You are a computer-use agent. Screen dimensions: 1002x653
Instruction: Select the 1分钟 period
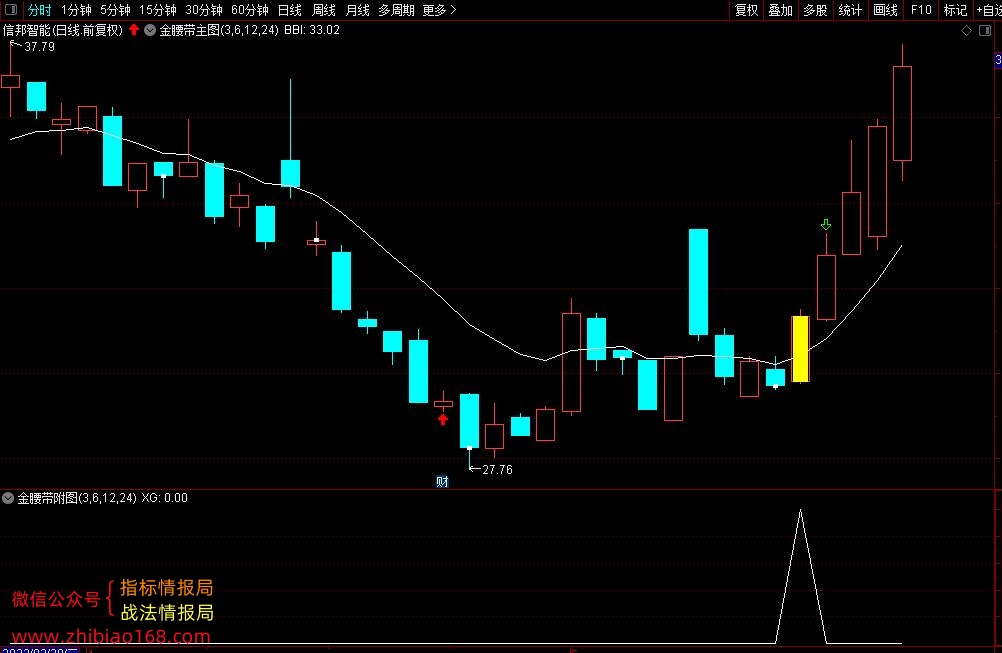coord(76,10)
